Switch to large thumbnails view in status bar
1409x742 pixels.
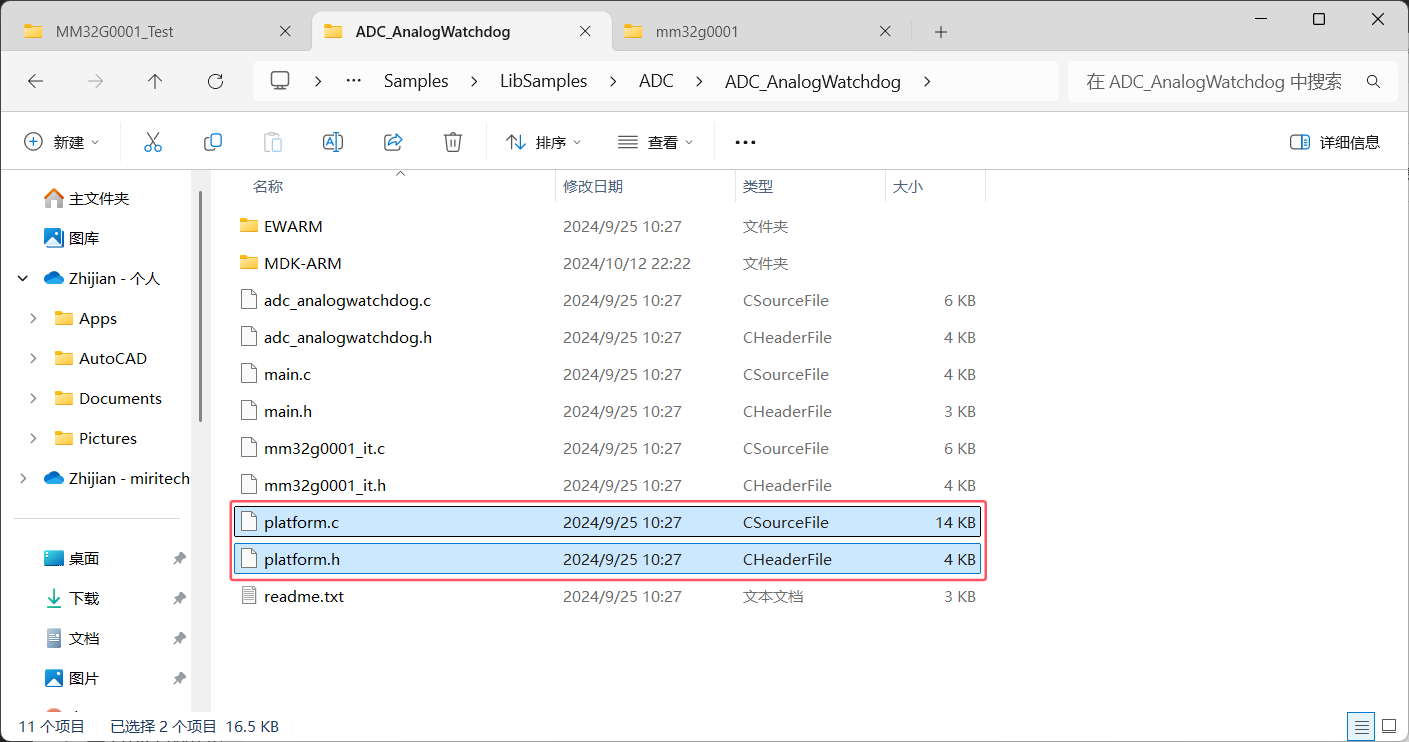tap(1389, 726)
